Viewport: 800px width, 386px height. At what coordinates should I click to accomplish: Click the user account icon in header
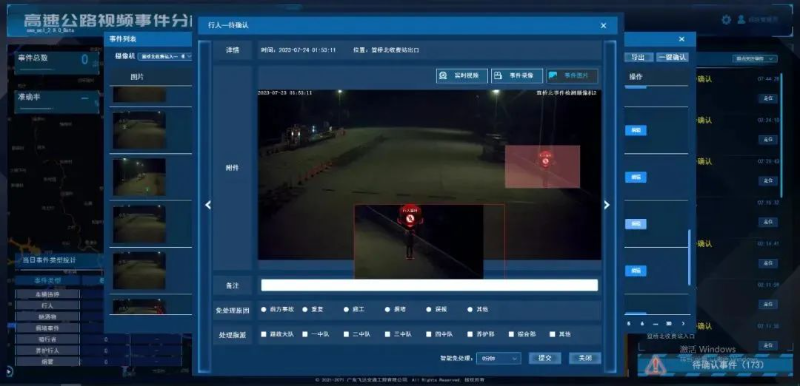(x=741, y=19)
